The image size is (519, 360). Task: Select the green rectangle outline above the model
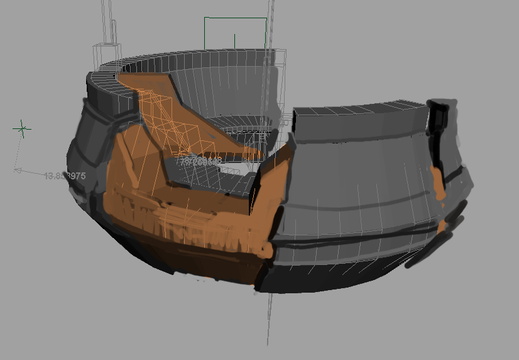point(235,33)
